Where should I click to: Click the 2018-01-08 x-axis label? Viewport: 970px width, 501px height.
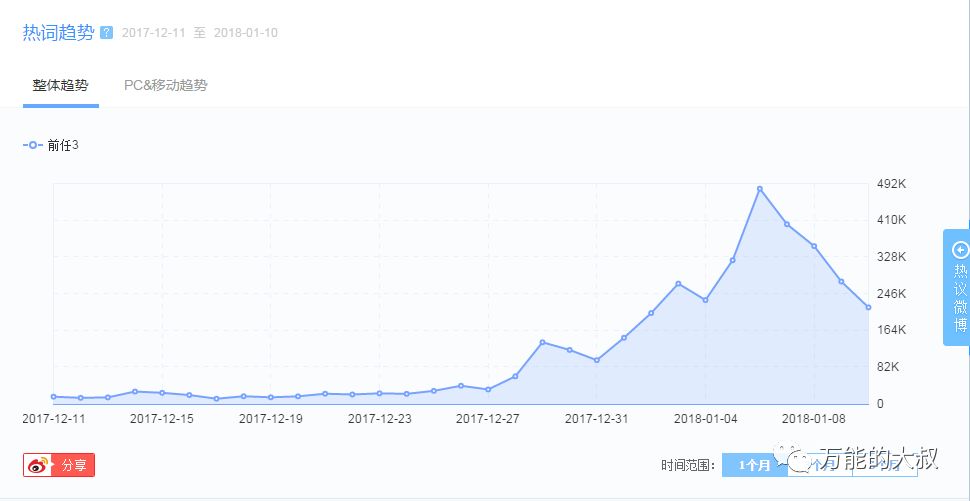[814, 419]
